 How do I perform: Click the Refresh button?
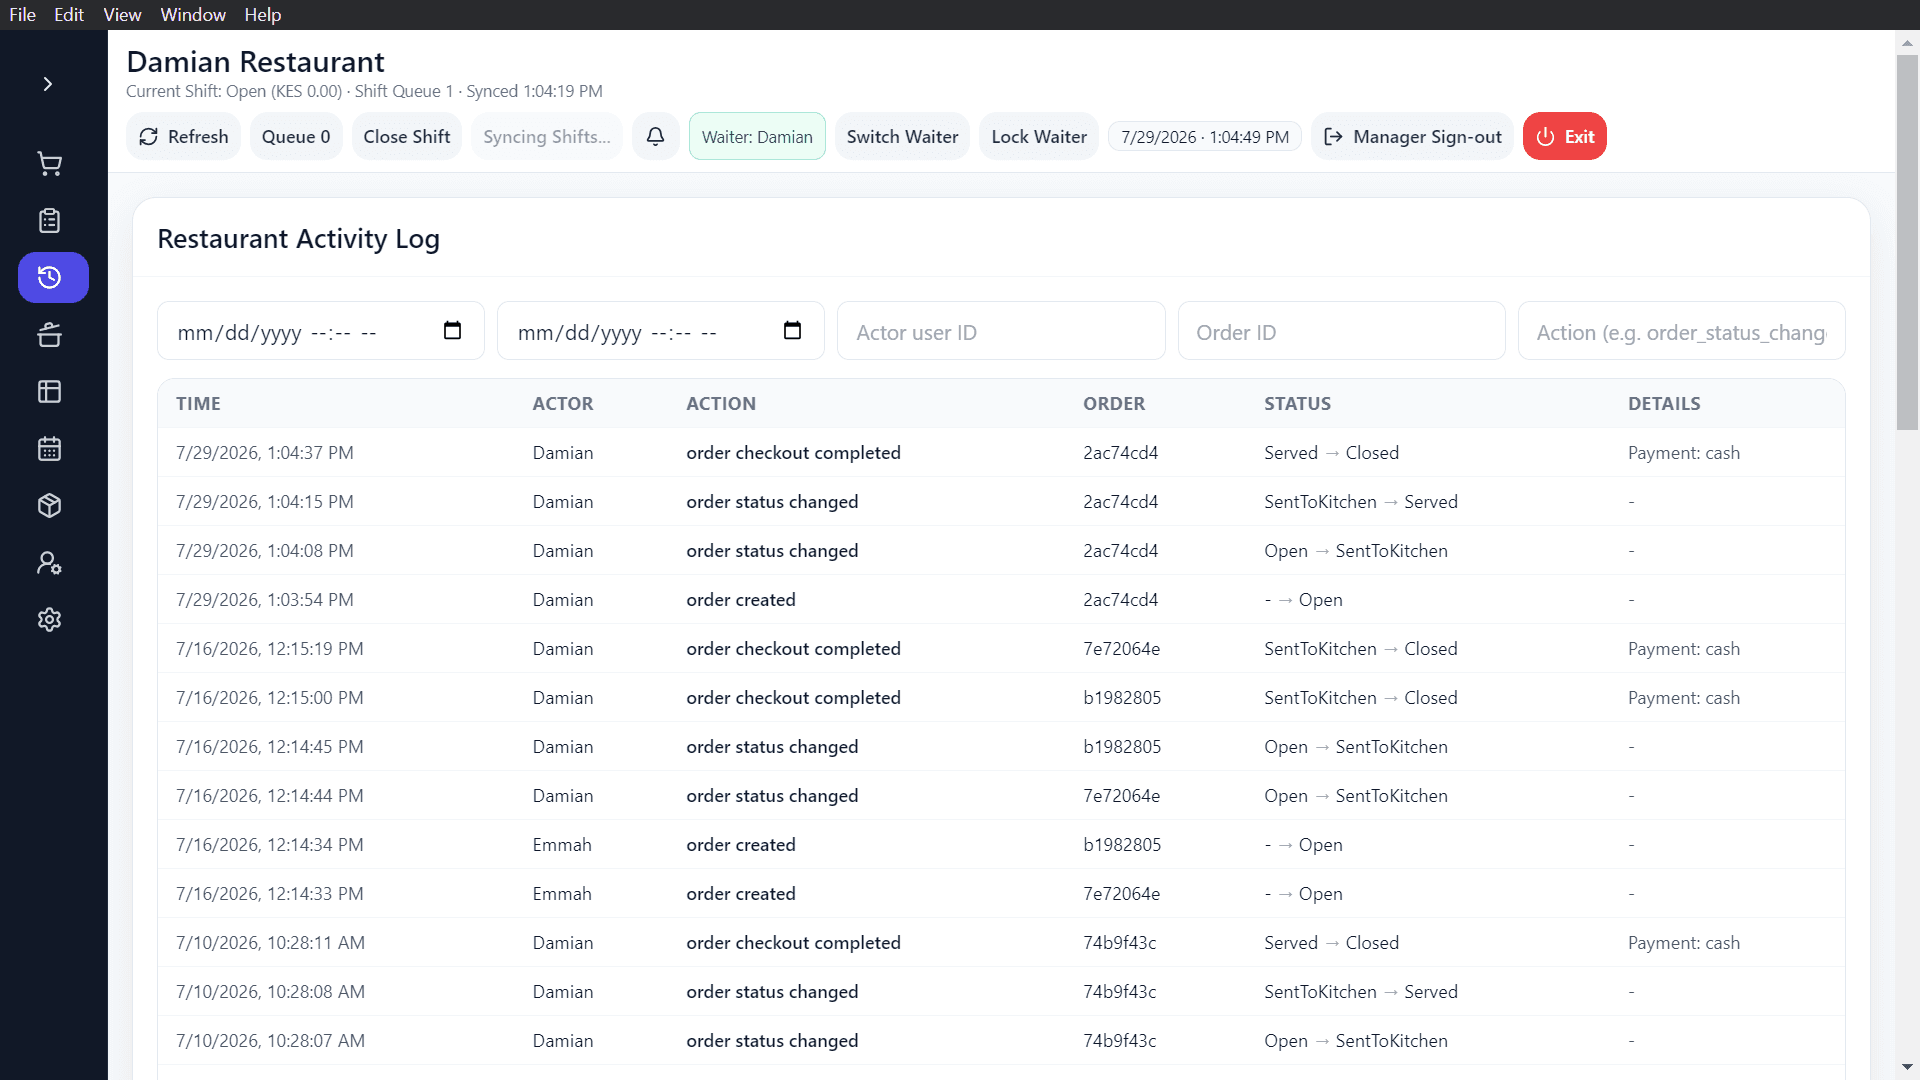(184, 136)
